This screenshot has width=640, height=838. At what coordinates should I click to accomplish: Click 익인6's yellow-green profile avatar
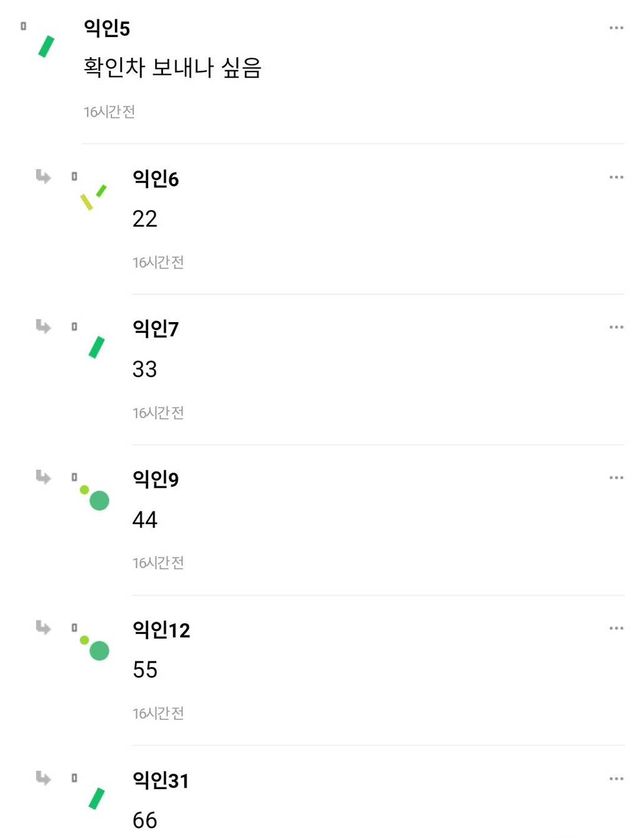(93, 196)
